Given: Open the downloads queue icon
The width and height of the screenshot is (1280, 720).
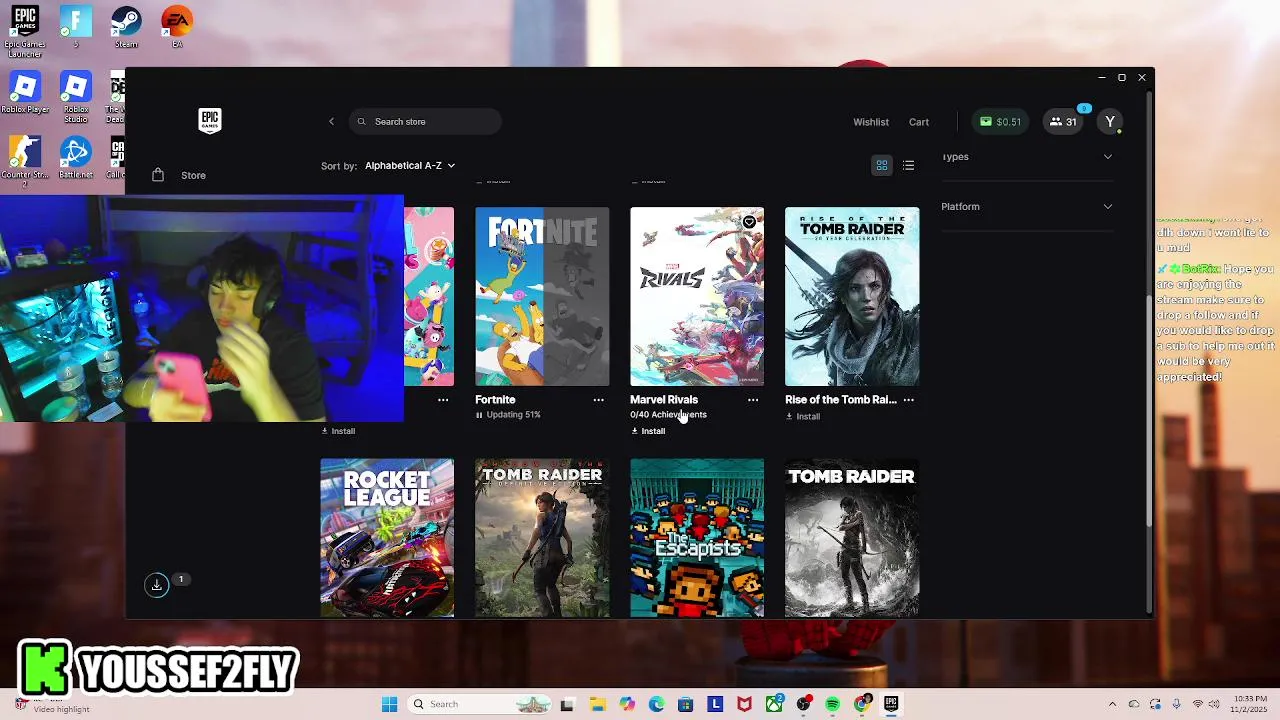Looking at the screenshot, I should click(157, 585).
